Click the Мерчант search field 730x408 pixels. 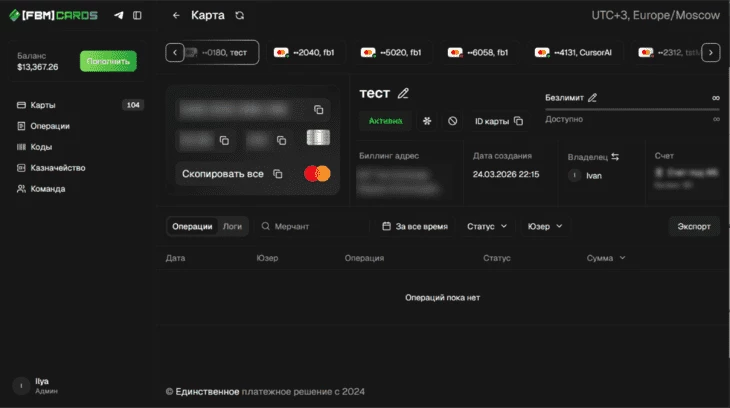(312, 227)
